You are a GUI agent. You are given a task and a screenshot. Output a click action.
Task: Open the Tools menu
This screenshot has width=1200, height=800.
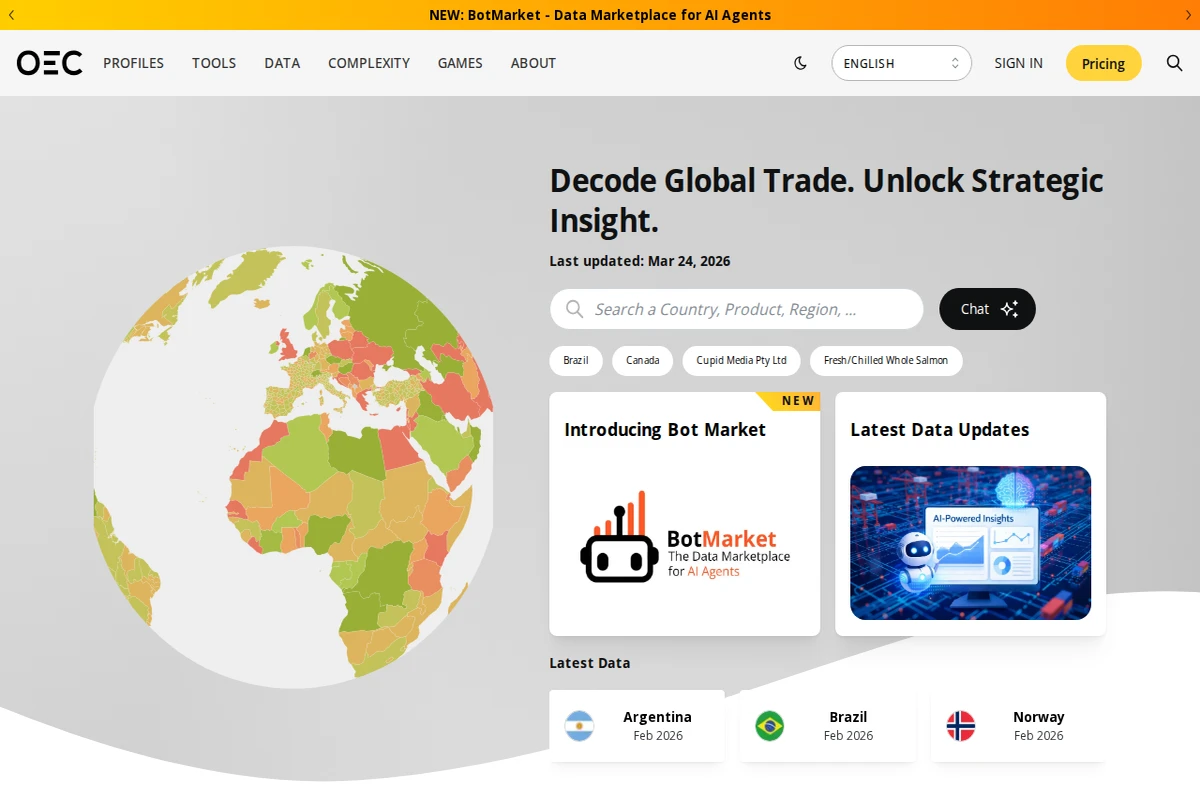tap(214, 63)
